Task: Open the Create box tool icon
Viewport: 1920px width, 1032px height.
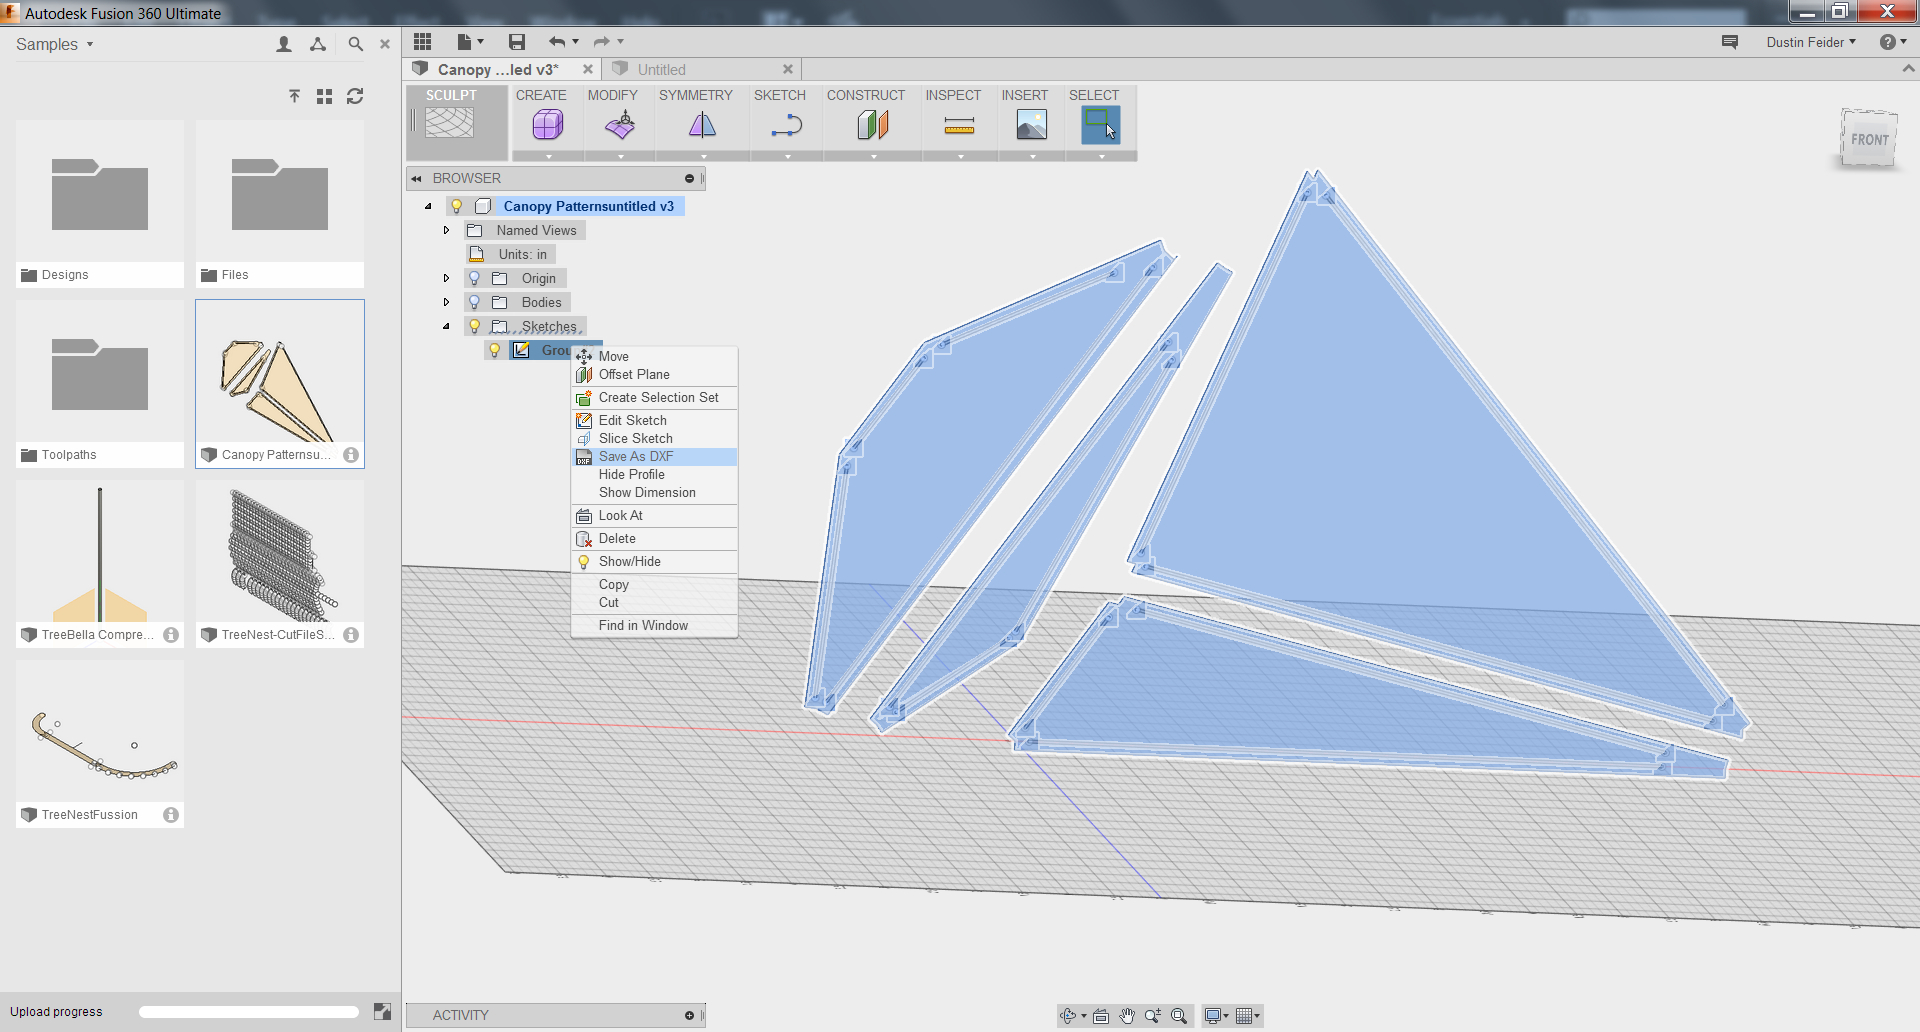Action: [x=548, y=125]
